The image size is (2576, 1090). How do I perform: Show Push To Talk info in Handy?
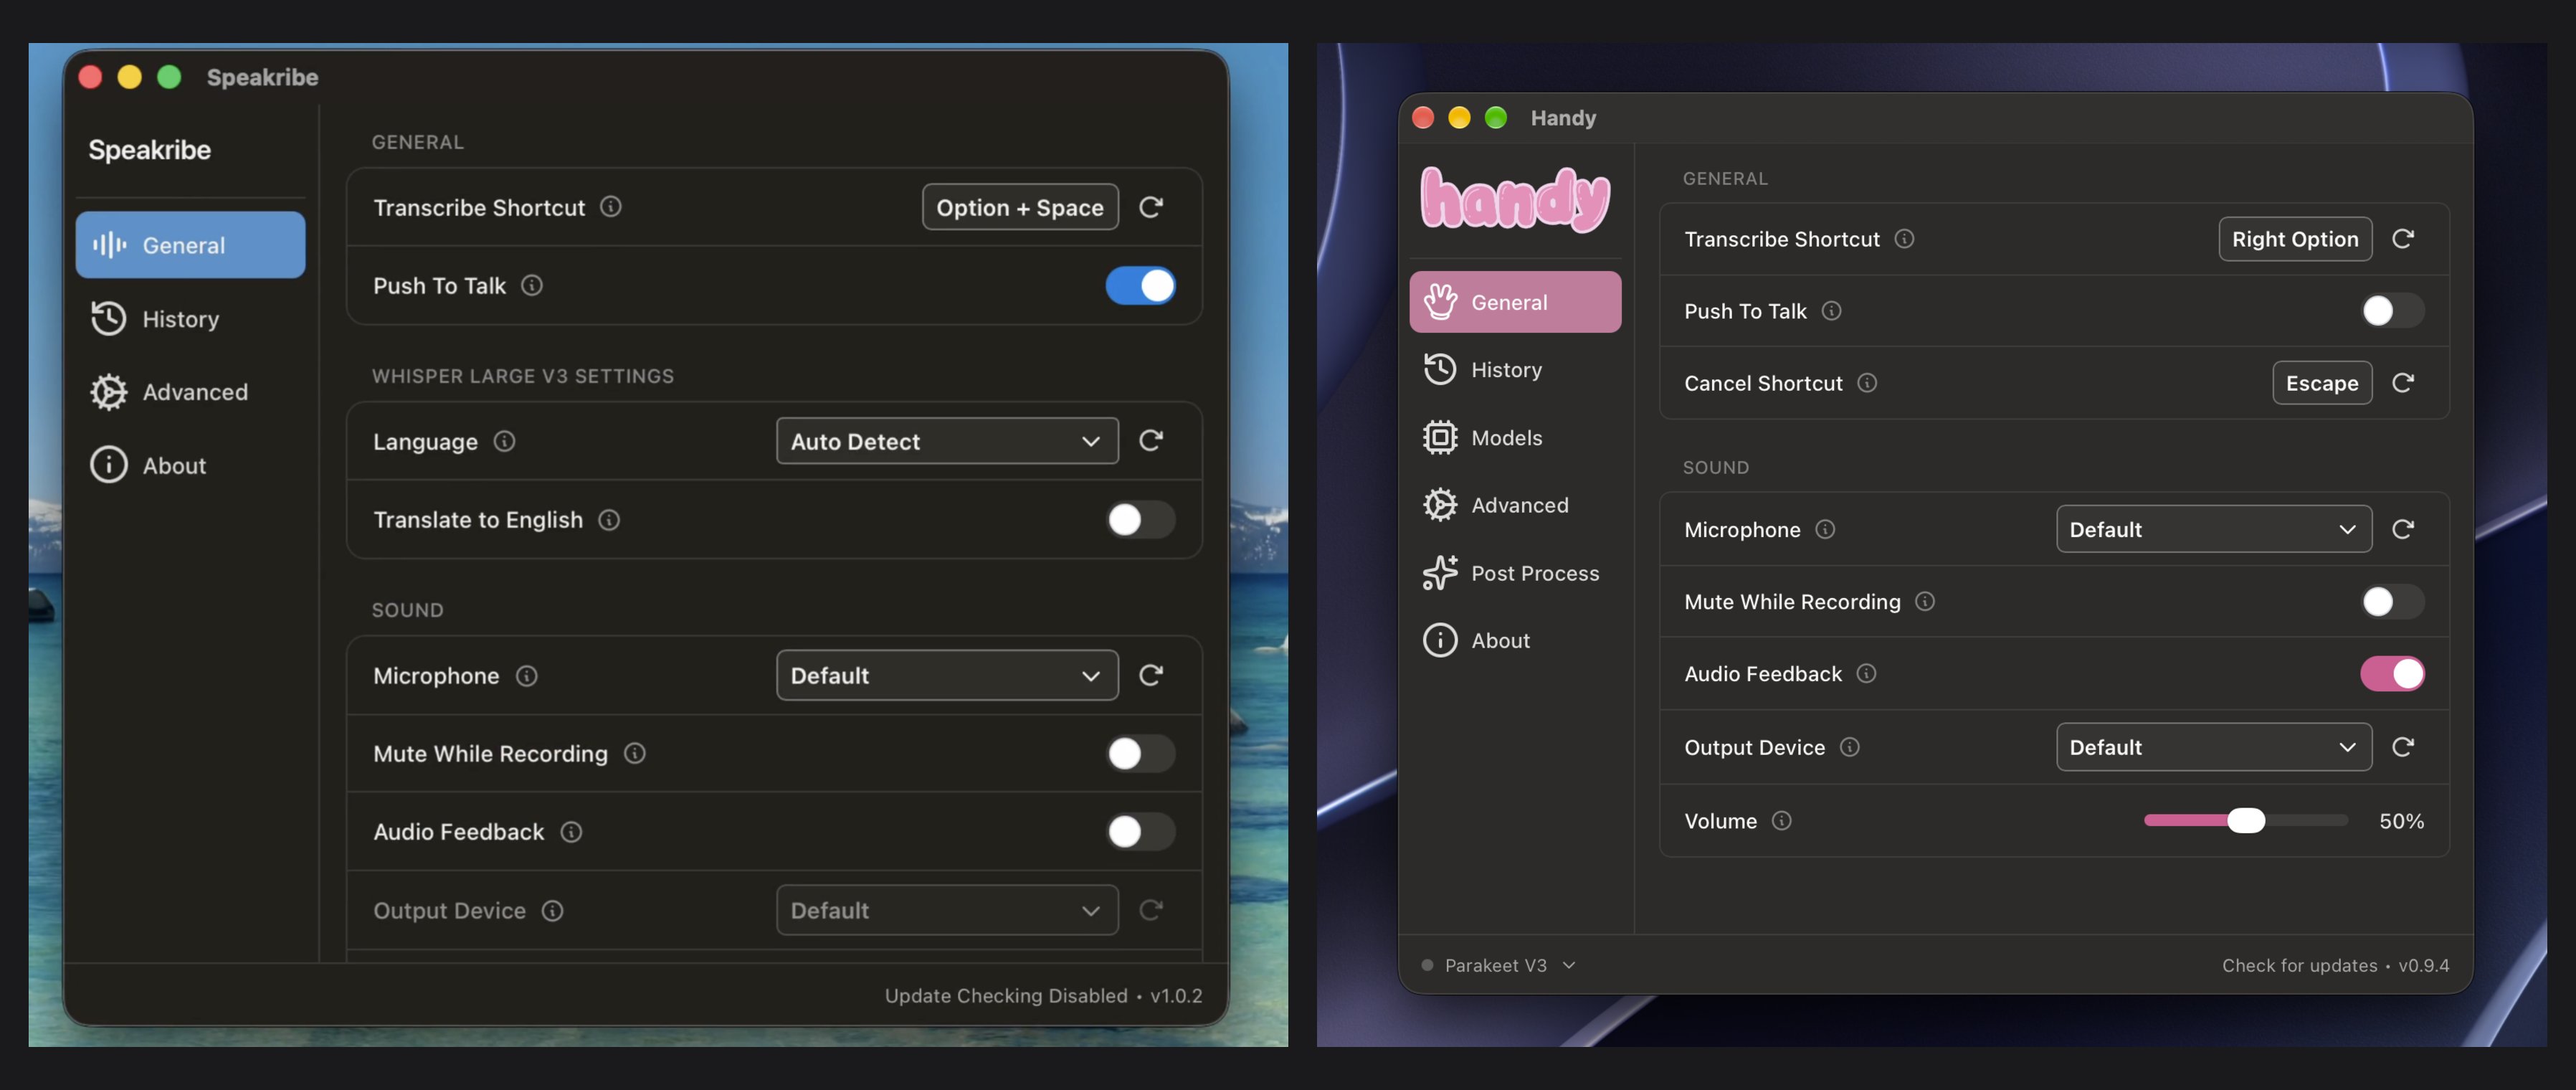point(1831,311)
